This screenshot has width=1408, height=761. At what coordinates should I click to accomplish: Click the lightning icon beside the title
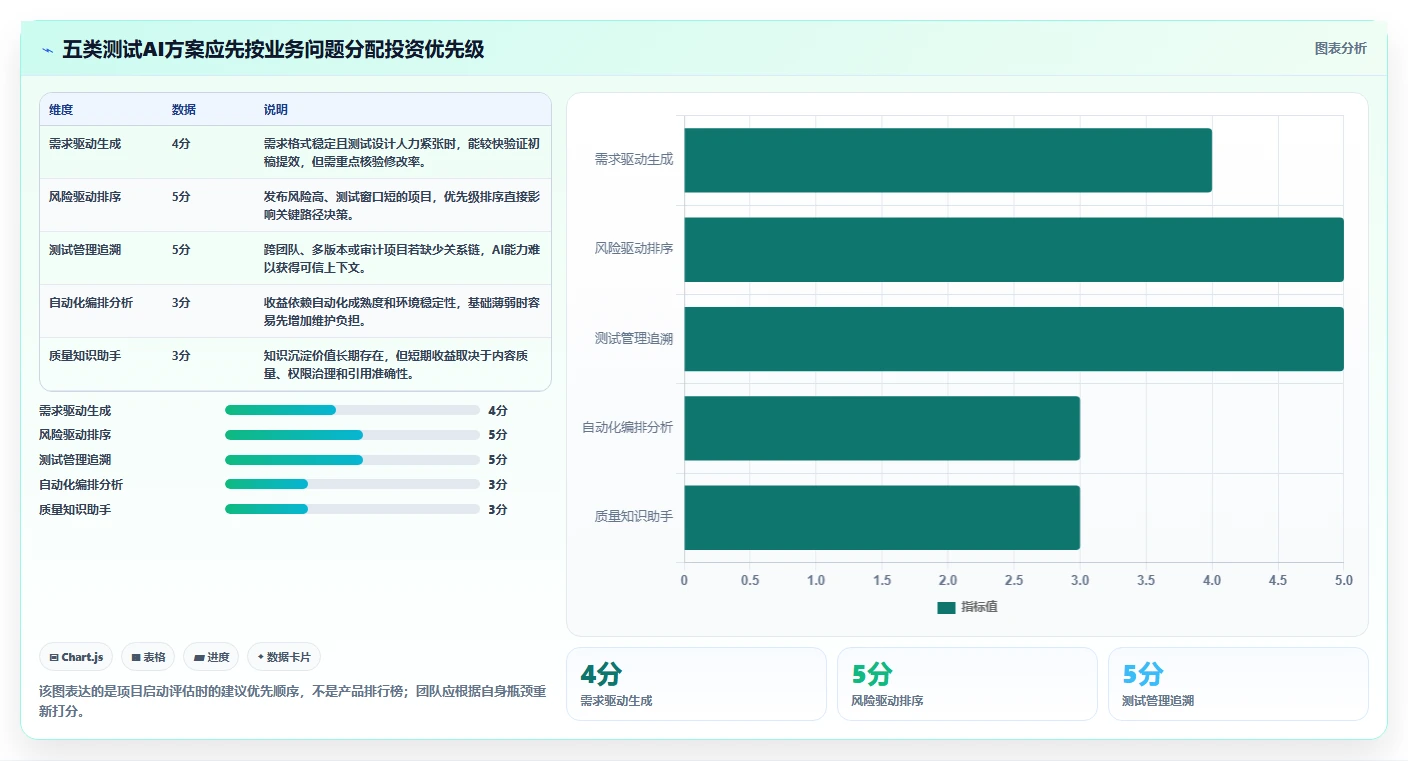click(48, 50)
